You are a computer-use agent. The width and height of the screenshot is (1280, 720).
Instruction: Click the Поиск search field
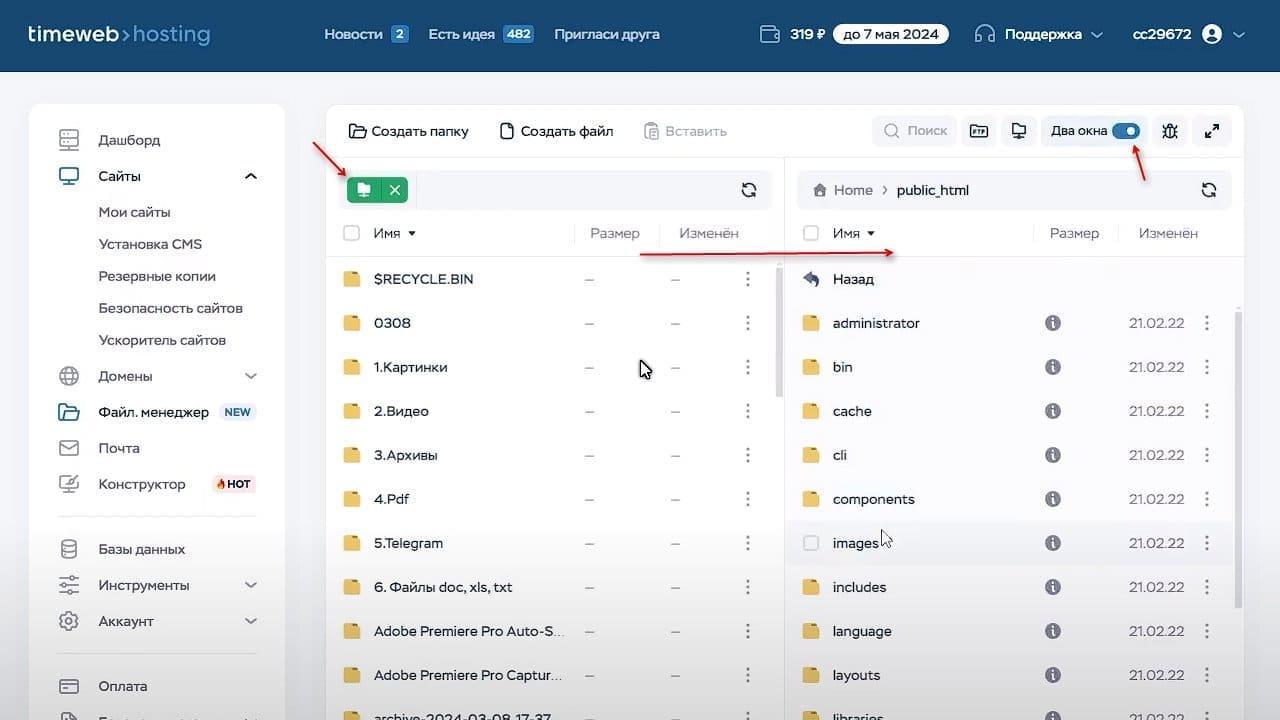[914, 131]
